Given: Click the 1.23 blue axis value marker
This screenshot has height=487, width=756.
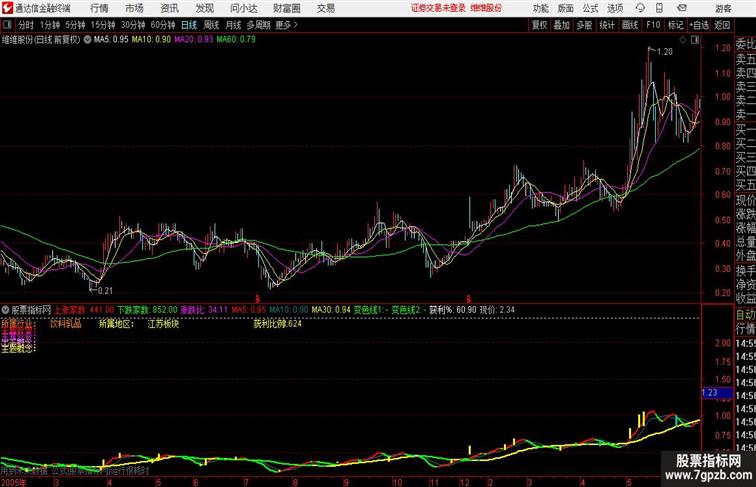Looking at the screenshot, I should tap(717, 392).
